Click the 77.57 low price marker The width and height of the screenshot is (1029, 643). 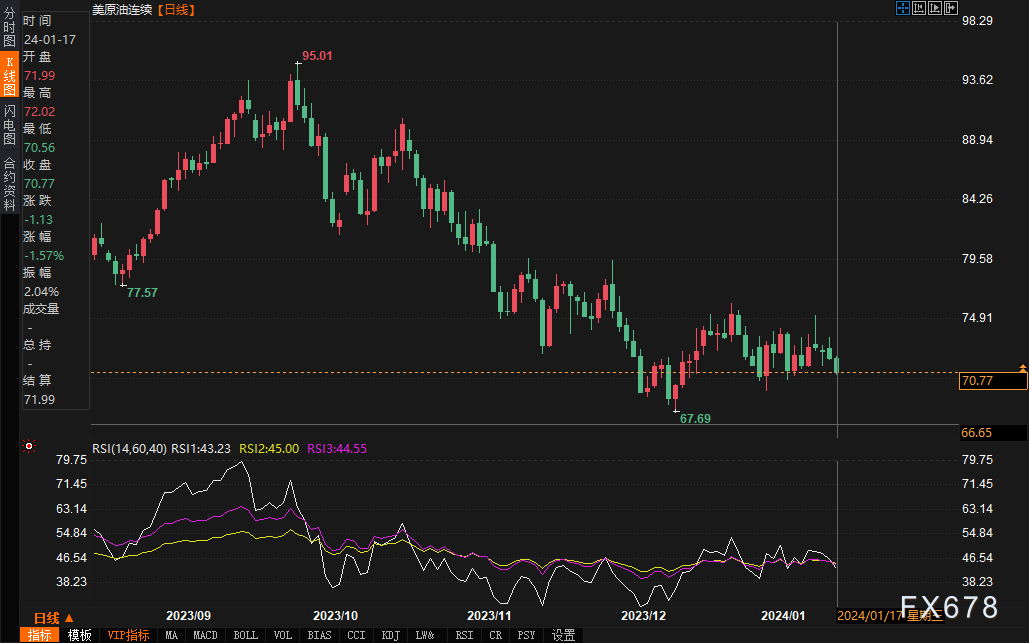pos(142,293)
